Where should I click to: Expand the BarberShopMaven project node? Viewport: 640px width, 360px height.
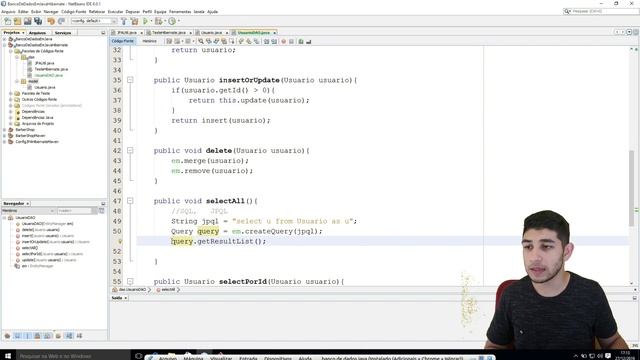[x=4, y=136]
